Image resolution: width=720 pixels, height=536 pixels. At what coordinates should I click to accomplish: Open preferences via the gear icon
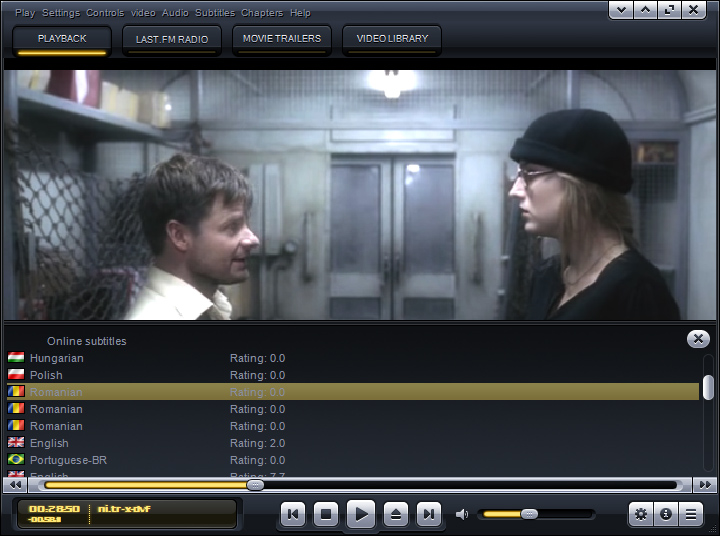[641, 514]
